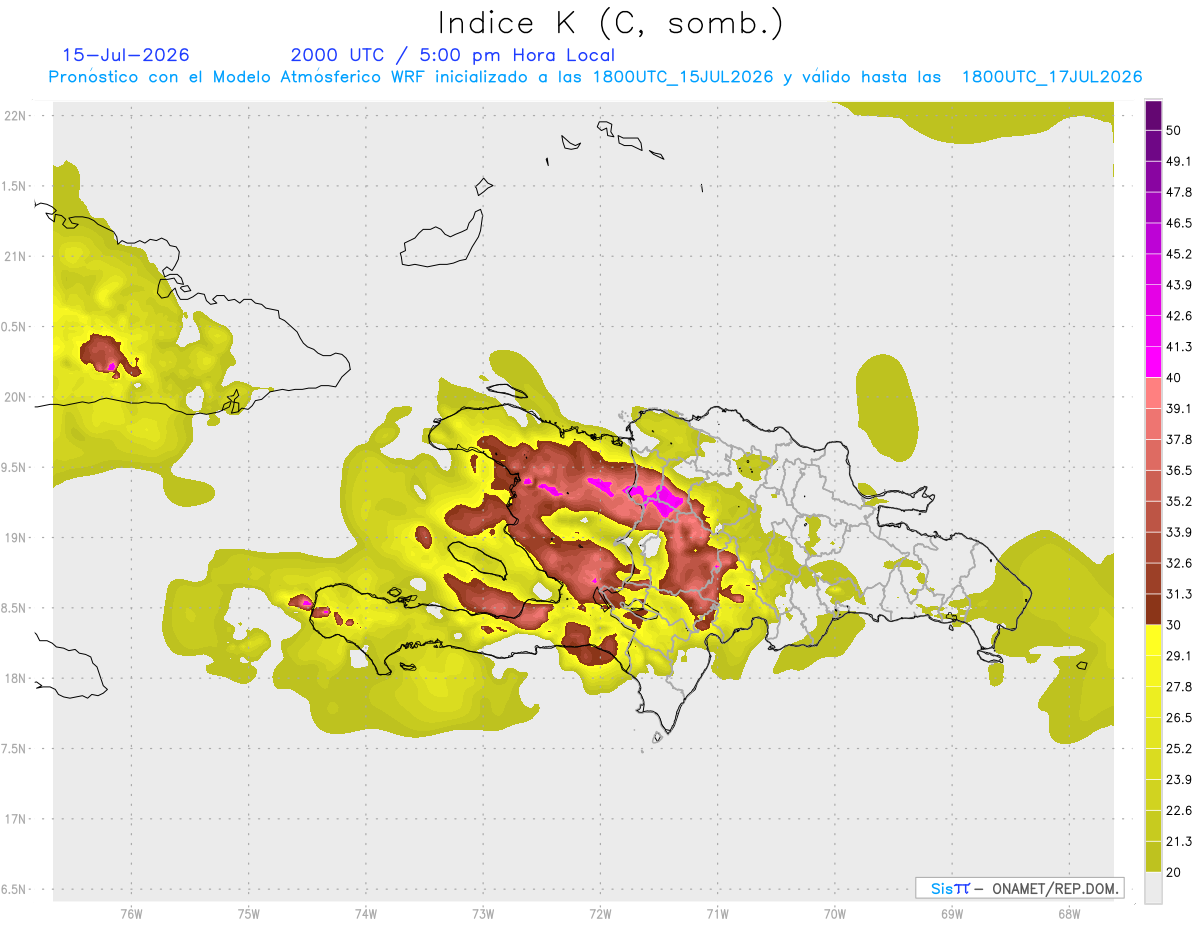
Task: Click the colorbar value label '29.1'
Action: point(1178,656)
